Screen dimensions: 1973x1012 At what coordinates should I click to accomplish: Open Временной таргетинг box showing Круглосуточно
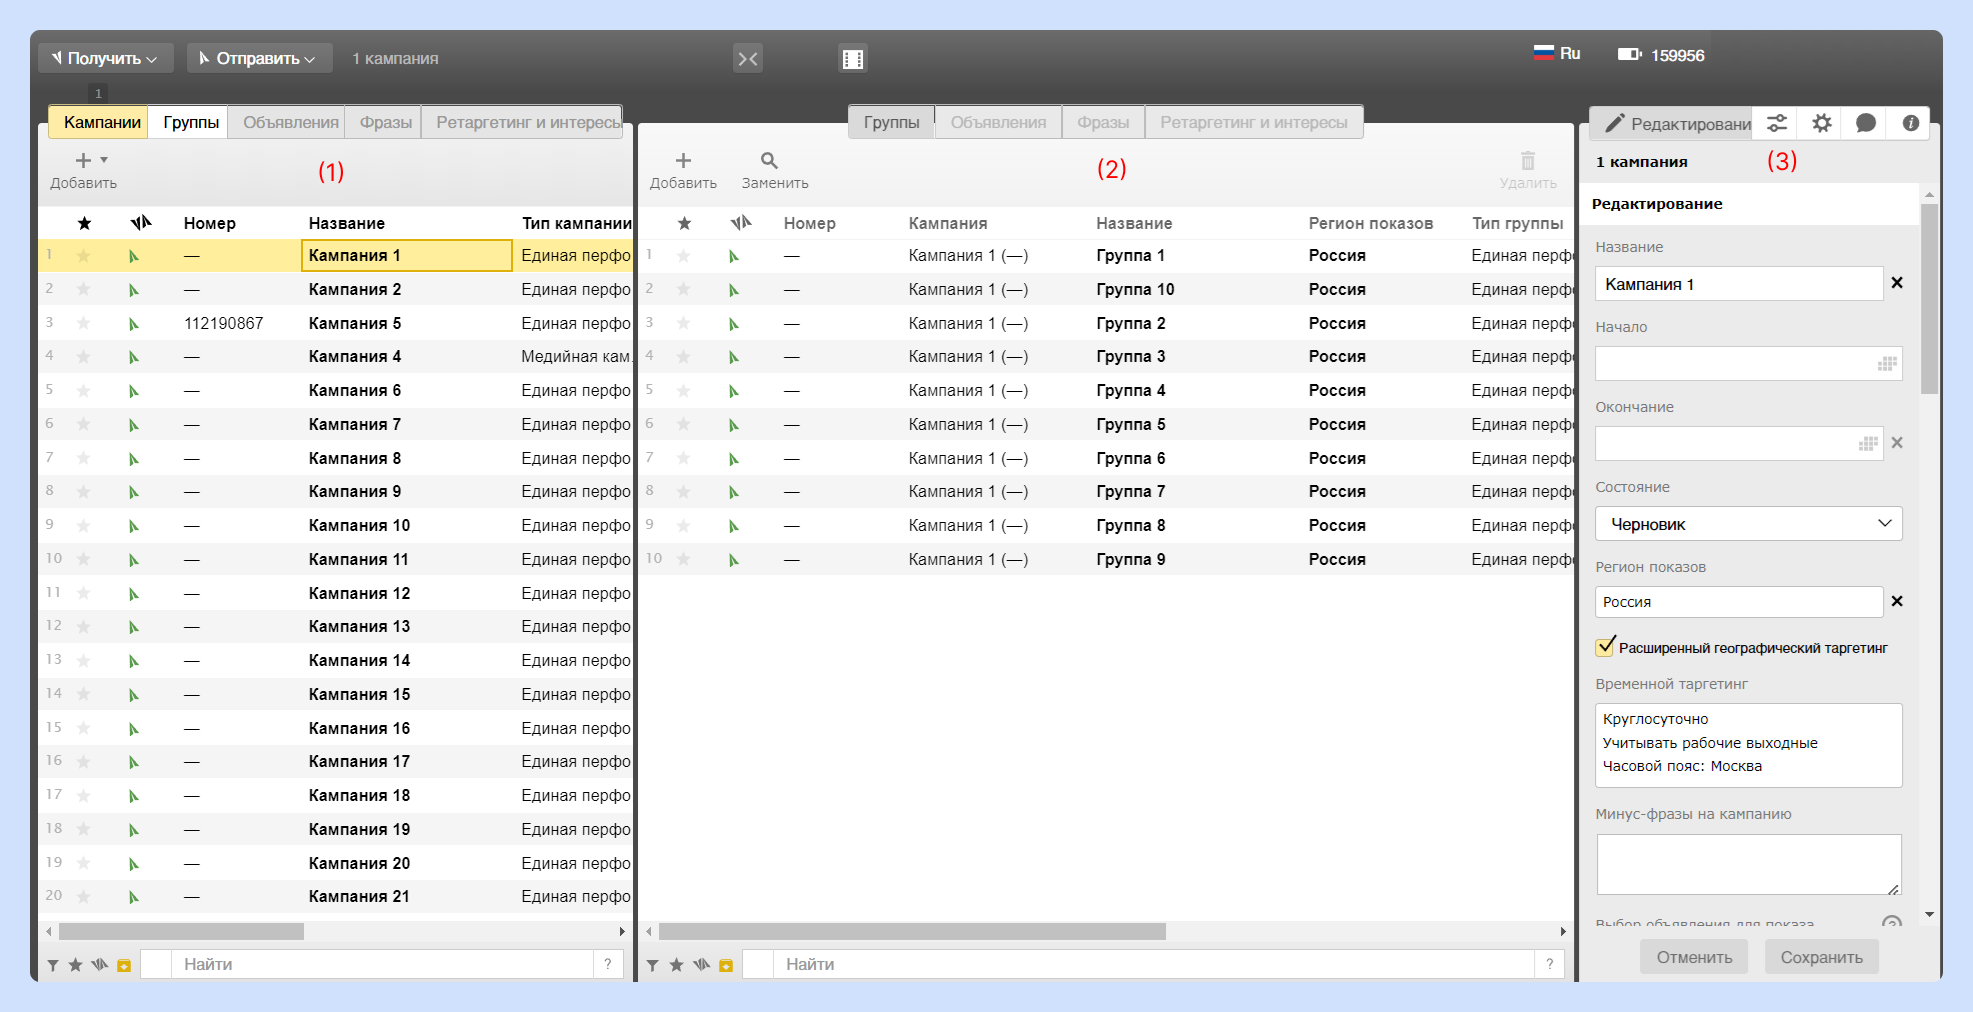pyautogui.click(x=1748, y=745)
